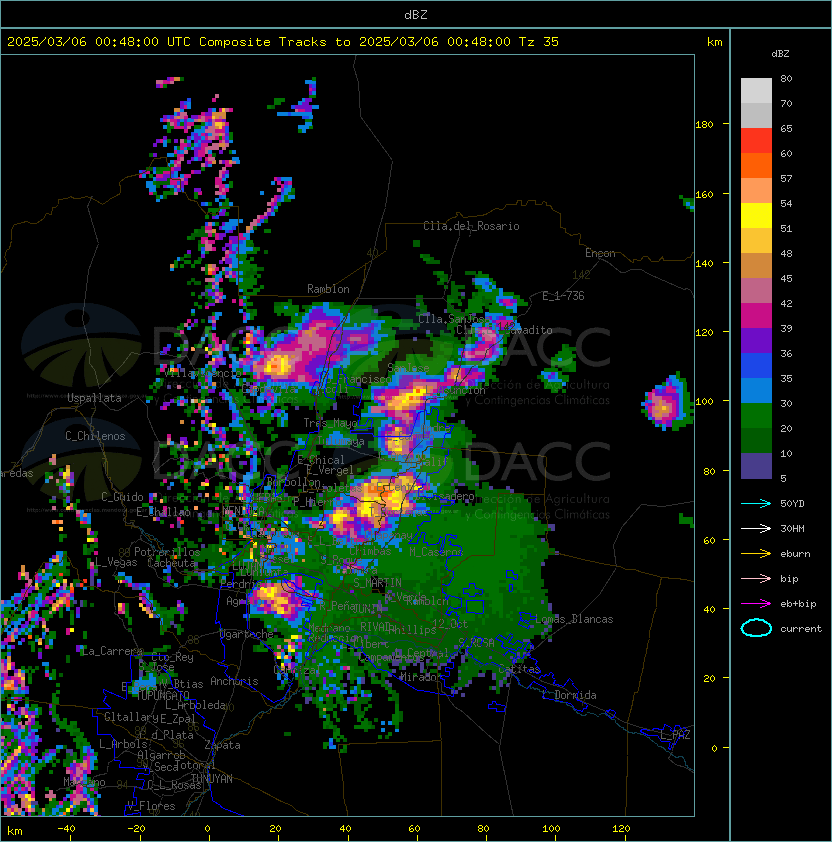
Task: Click the '180' tick on the vertical axis
Action: [x=704, y=125]
